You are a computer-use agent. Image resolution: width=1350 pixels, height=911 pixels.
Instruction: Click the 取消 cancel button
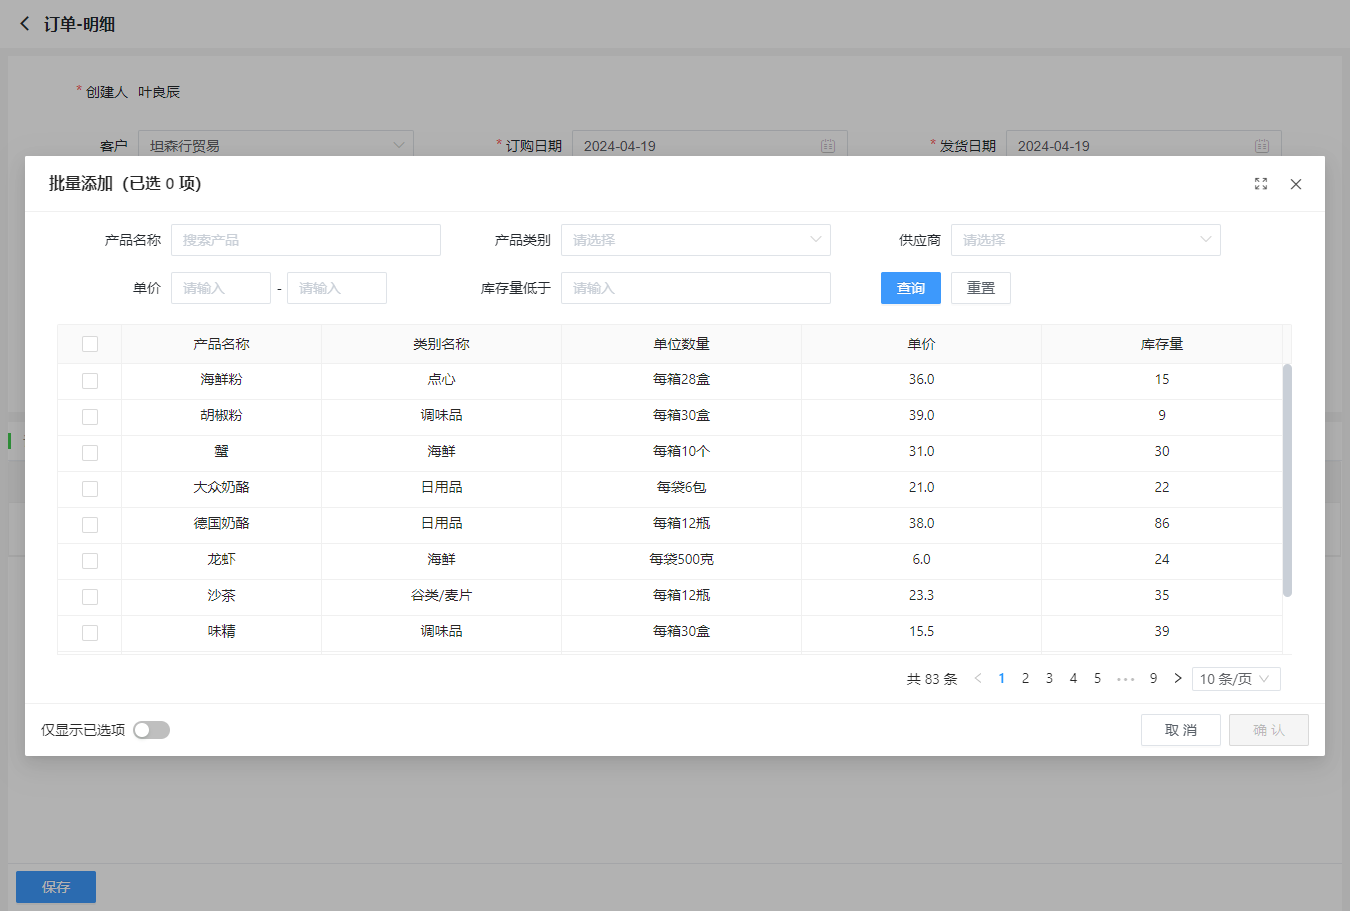pyautogui.click(x=1180, y=730)
